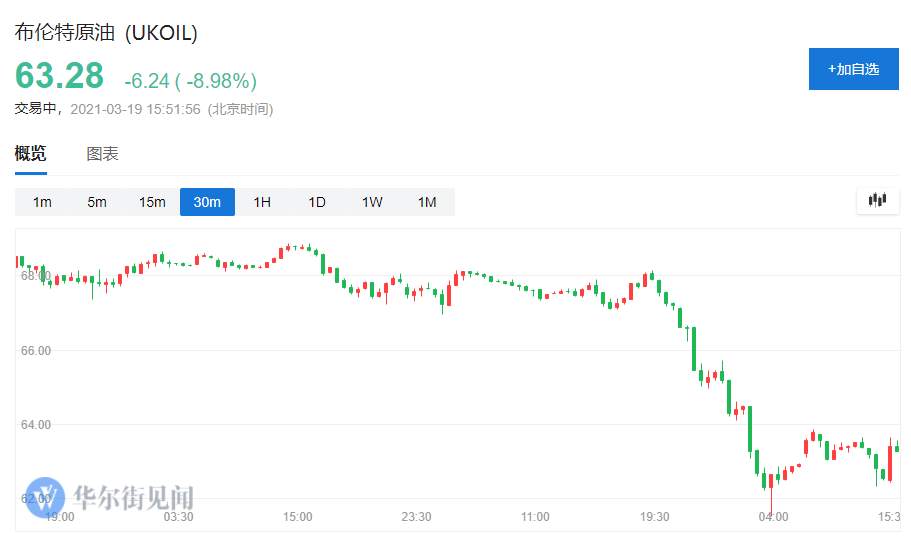
Task: Click the 15:00 time axis label
Action: pyautogui.click(x=297, y=516)
